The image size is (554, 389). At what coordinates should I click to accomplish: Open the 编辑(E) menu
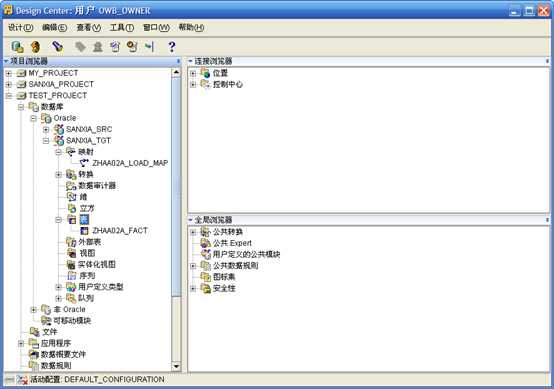pyautogui.click(x=54, y=28)
